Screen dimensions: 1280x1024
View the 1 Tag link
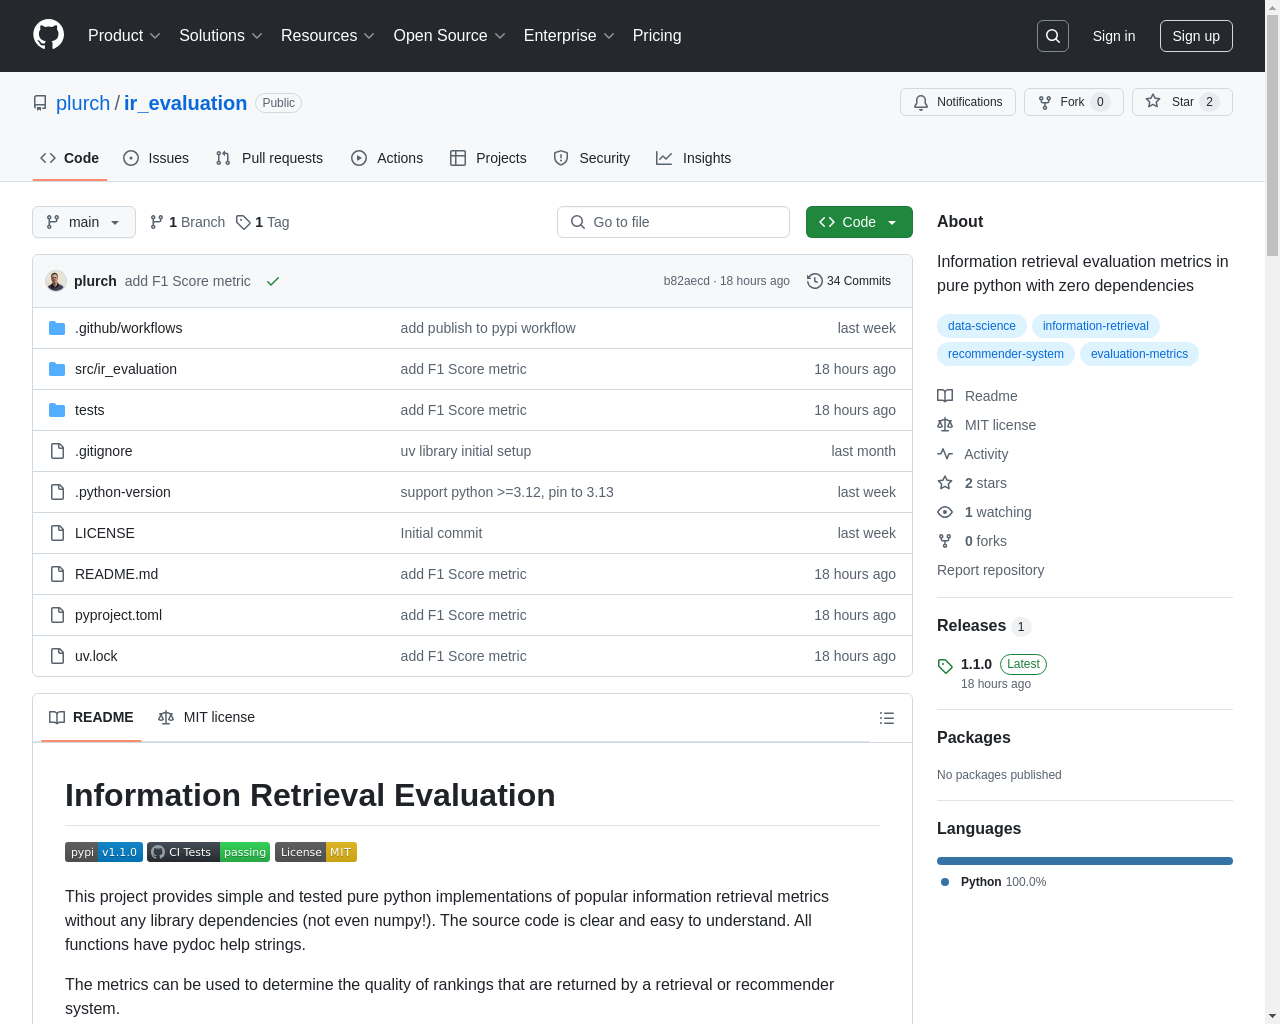pos(263,222)
